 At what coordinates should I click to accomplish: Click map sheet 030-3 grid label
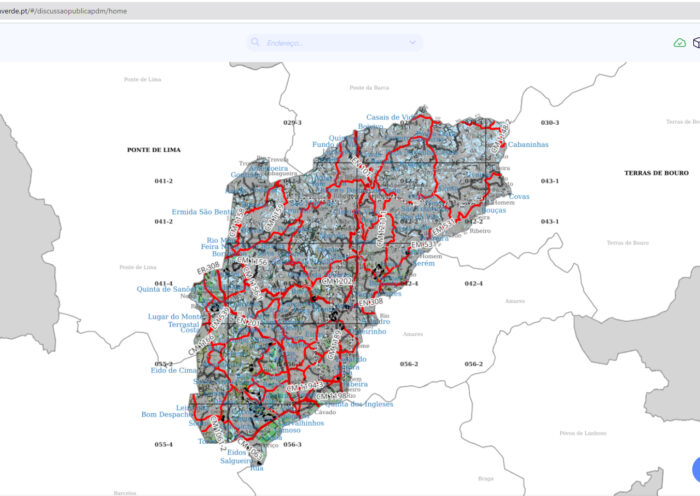(x=550, y=122)
